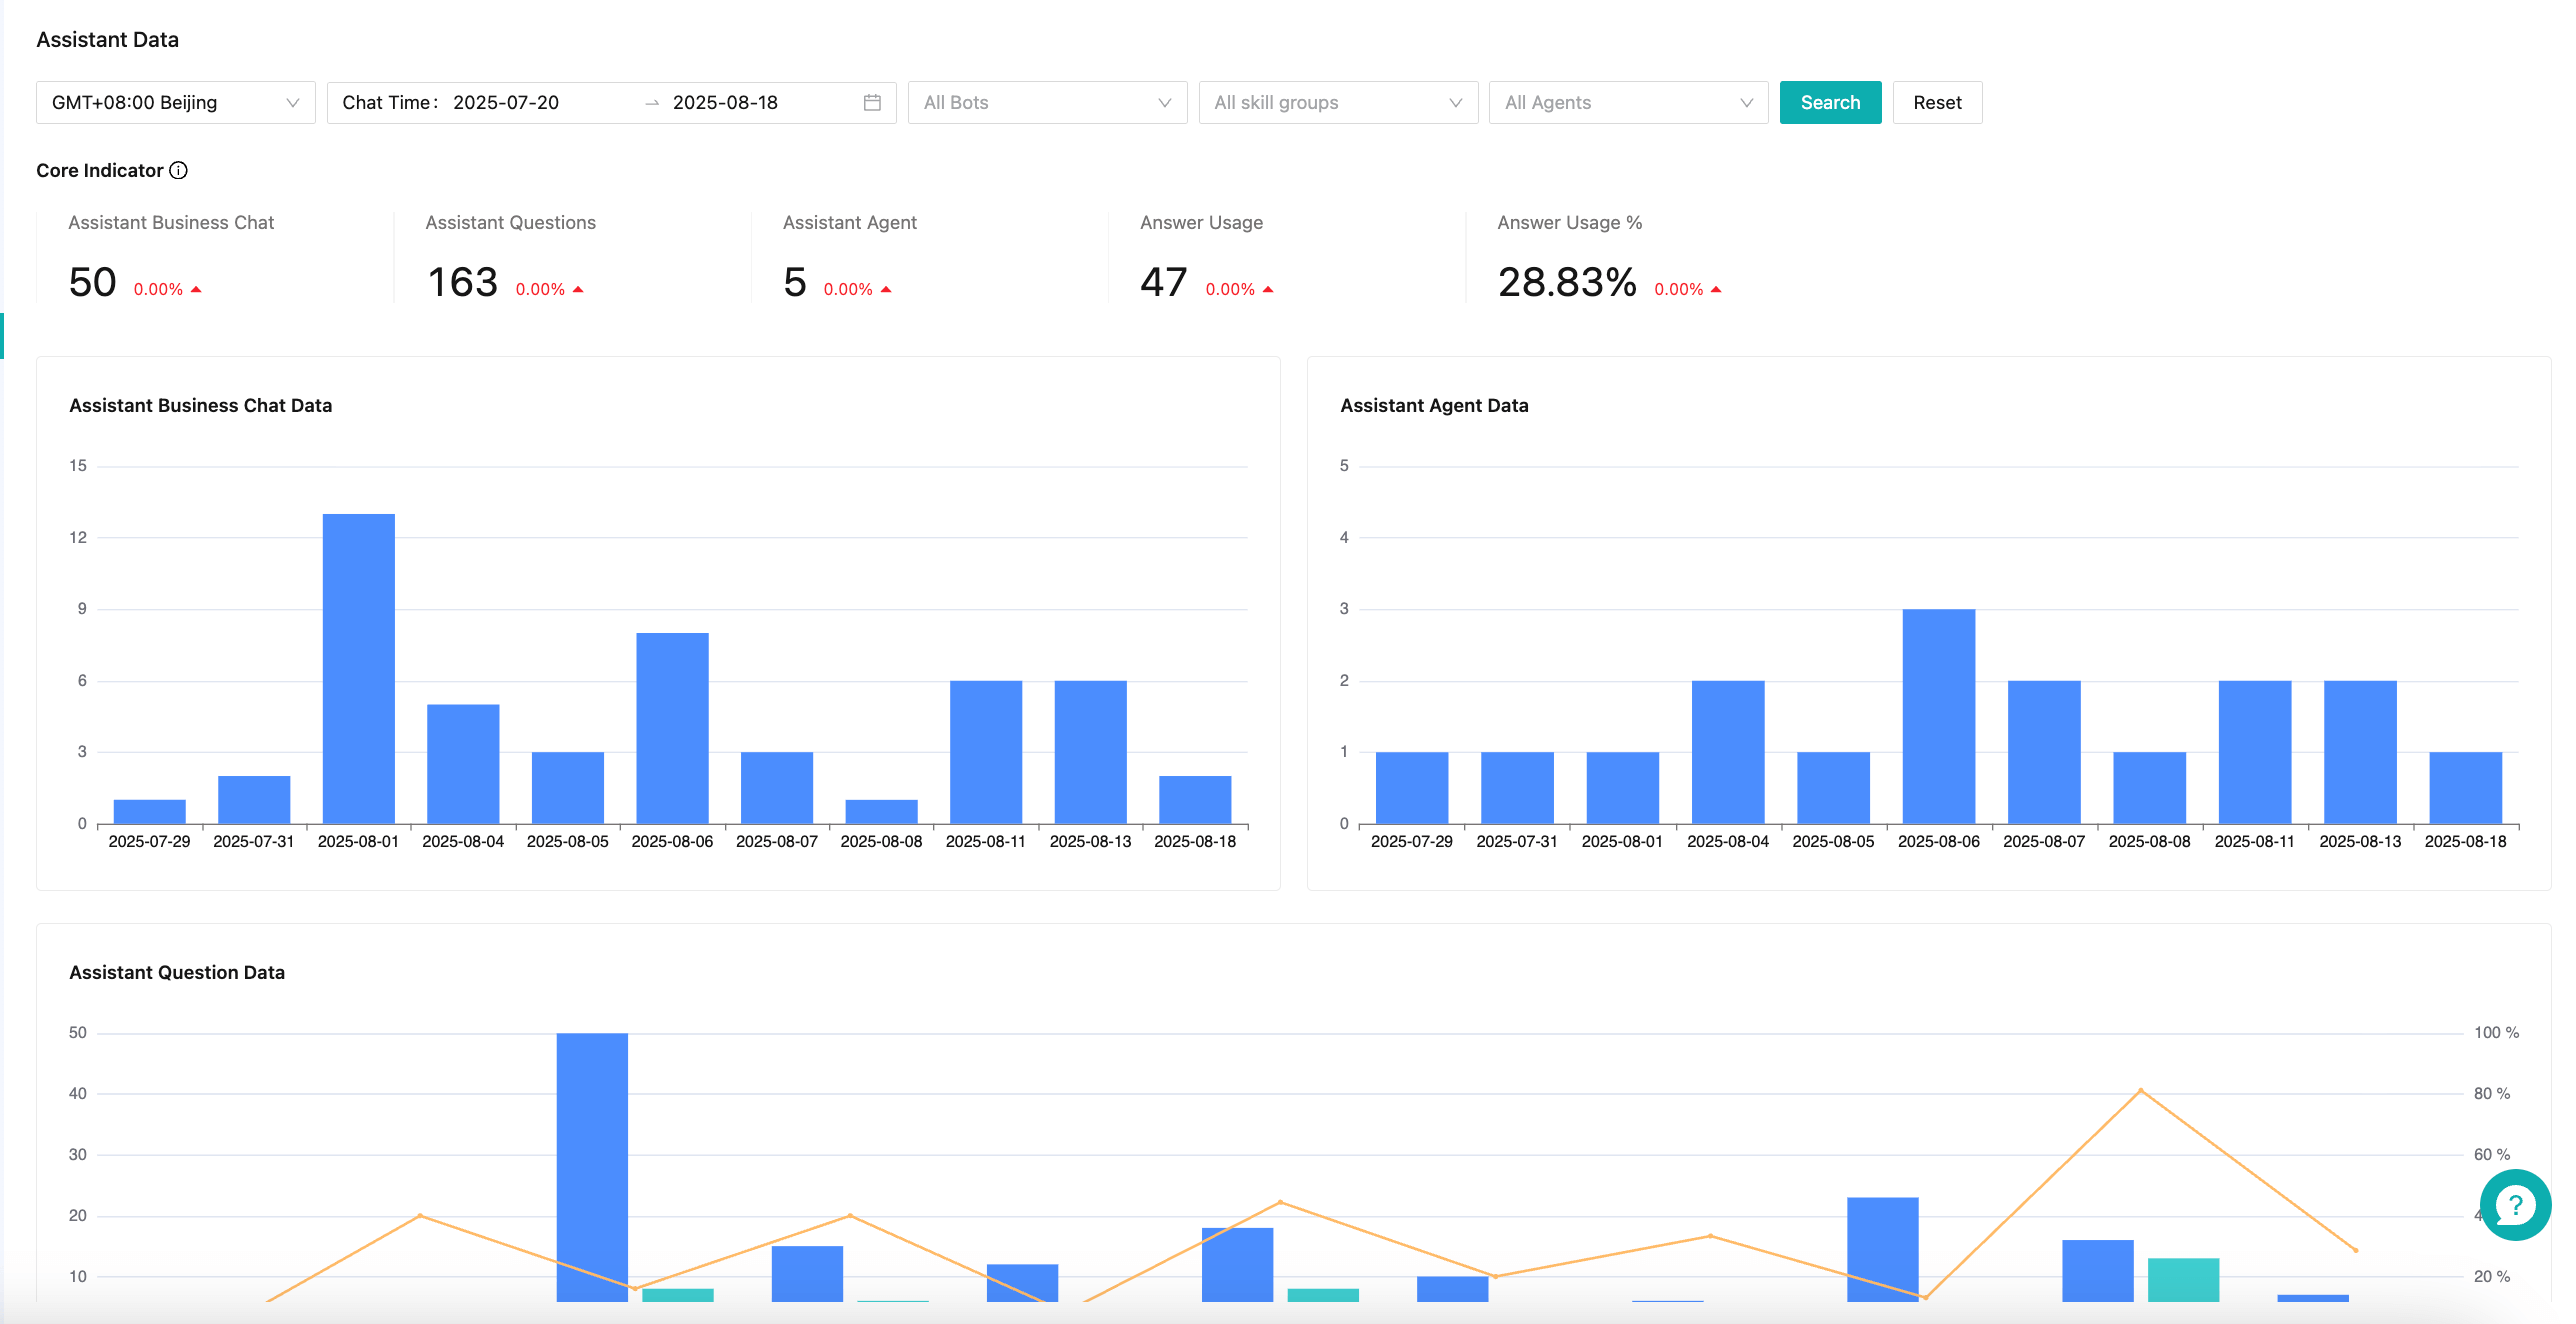Click the 2025-08-04 bar in Business Chat chart

coord(463,764)
